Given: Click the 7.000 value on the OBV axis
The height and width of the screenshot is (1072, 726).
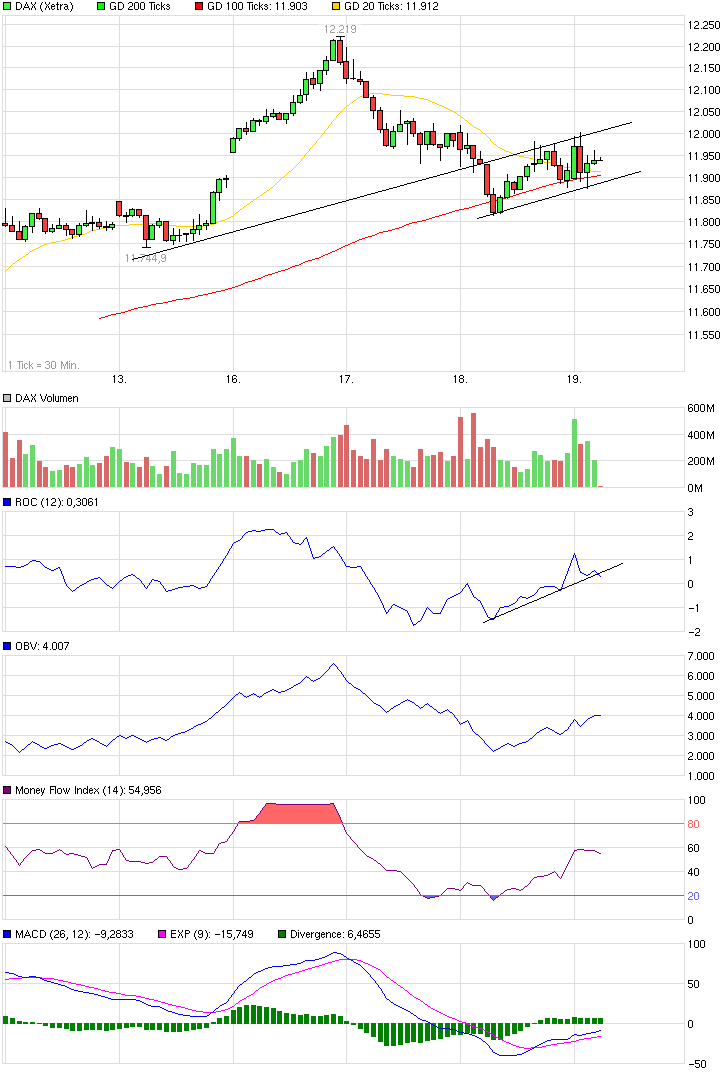Looking at the screenshot, I should point(701,656).
